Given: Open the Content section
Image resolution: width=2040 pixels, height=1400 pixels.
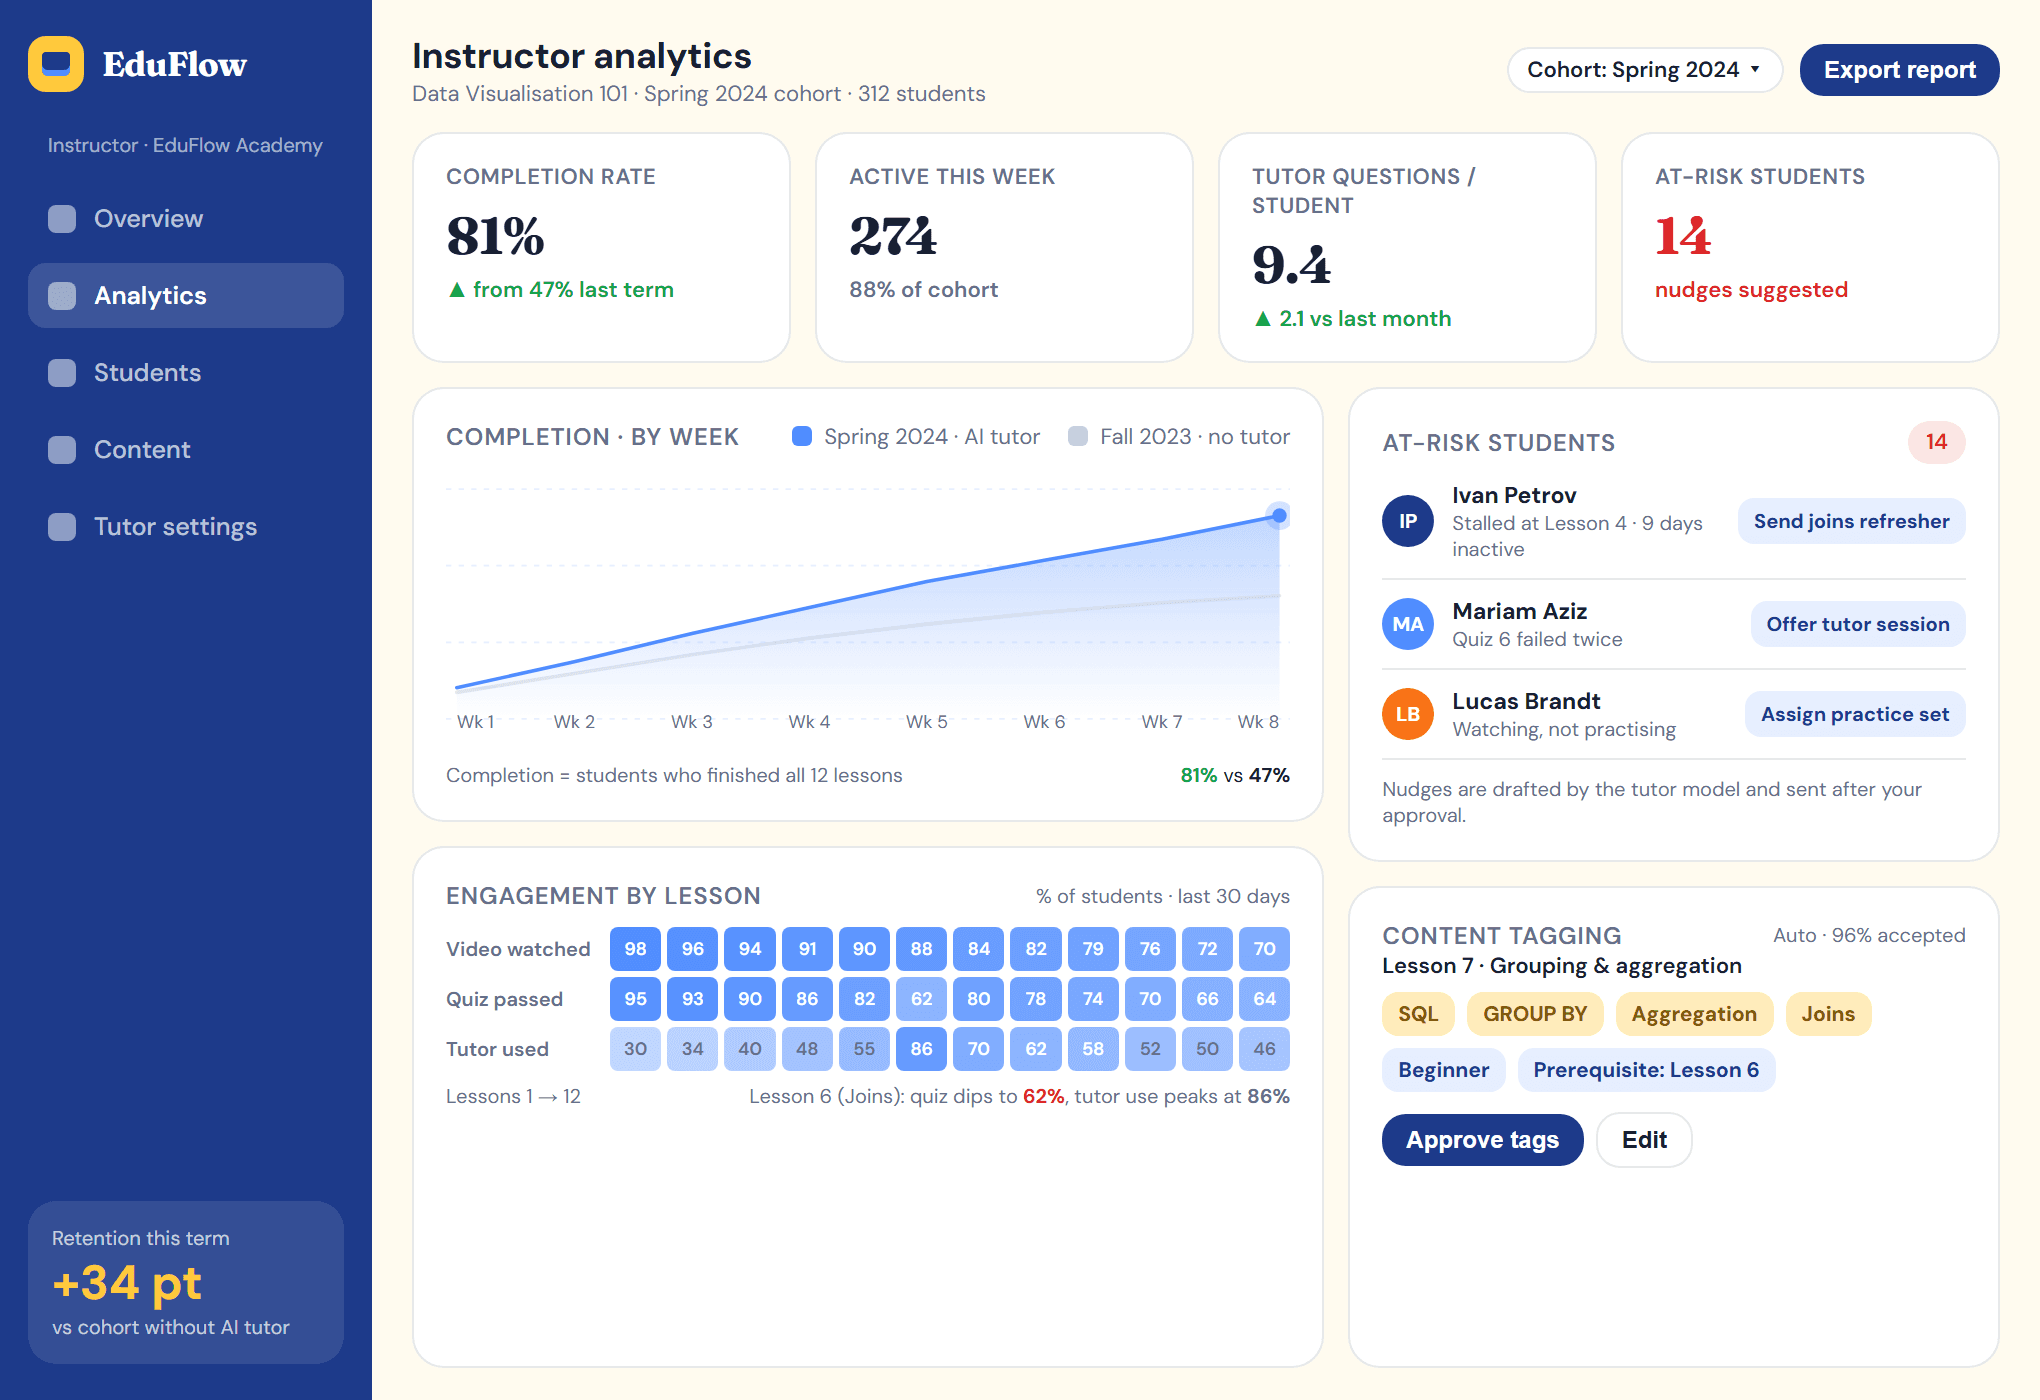Looking at the screenshot, I should pos(186,450).
